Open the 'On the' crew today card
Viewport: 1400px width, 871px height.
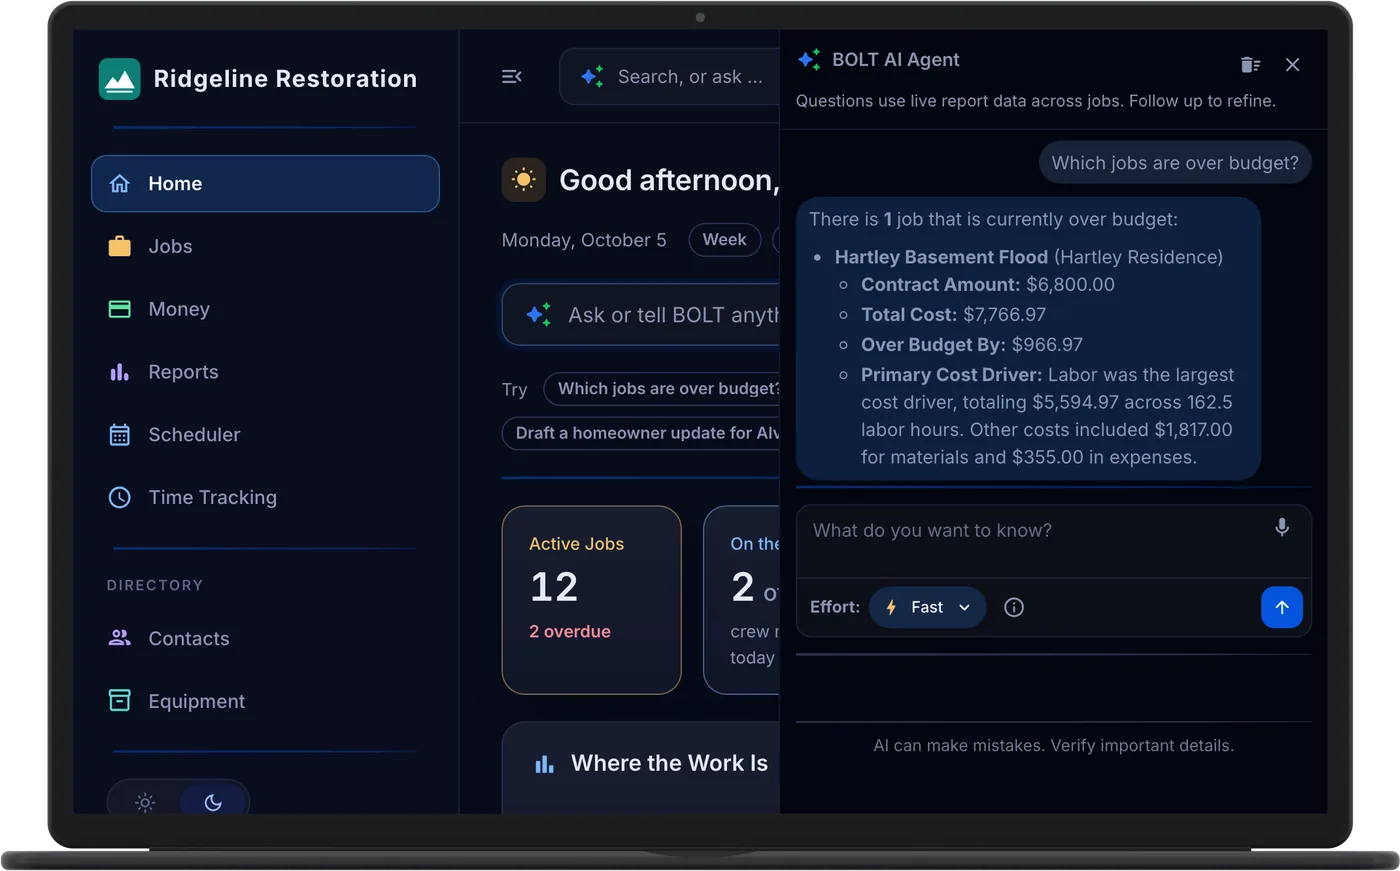741,600
